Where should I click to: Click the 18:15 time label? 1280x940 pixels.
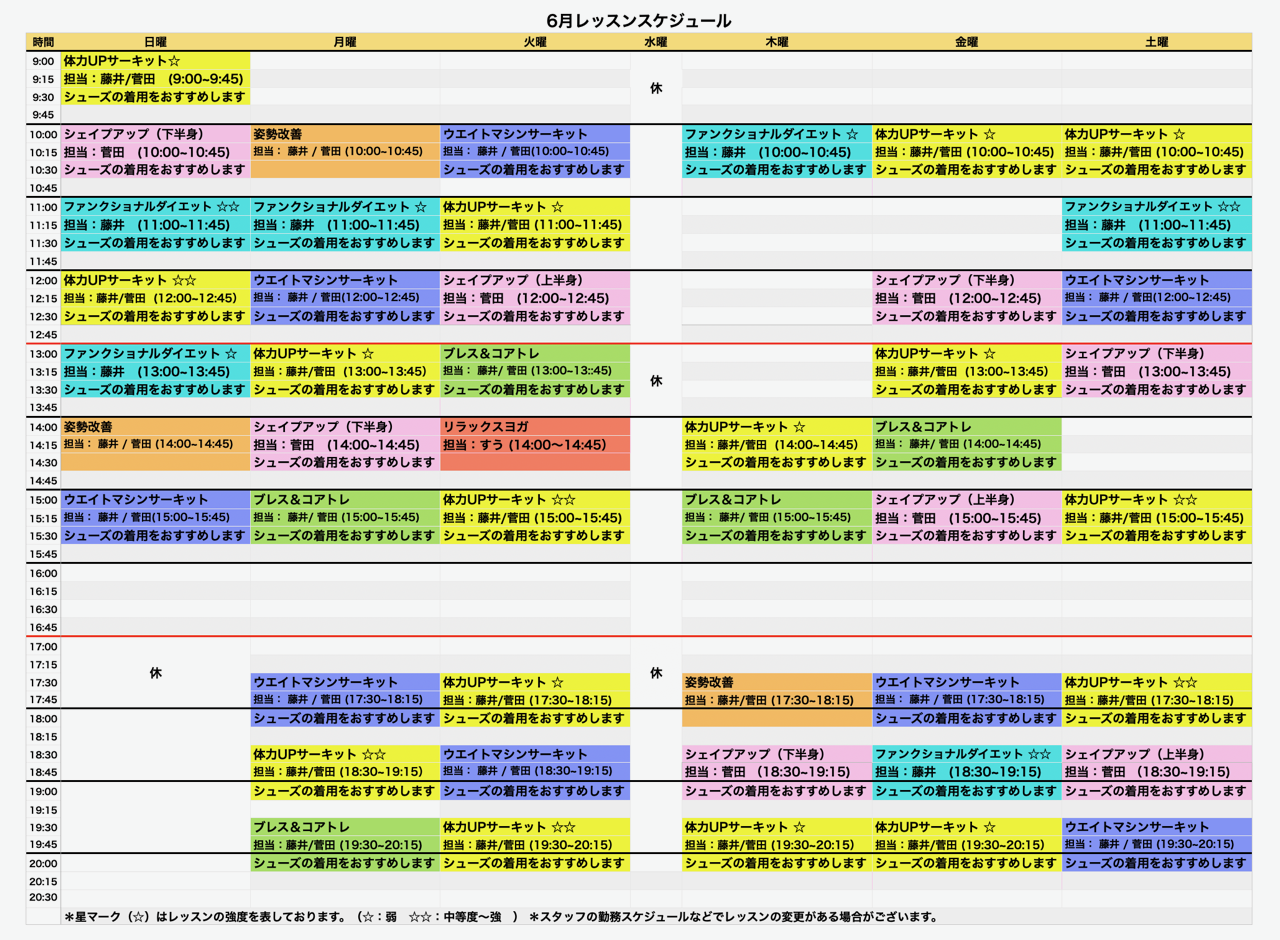point(43,736)
